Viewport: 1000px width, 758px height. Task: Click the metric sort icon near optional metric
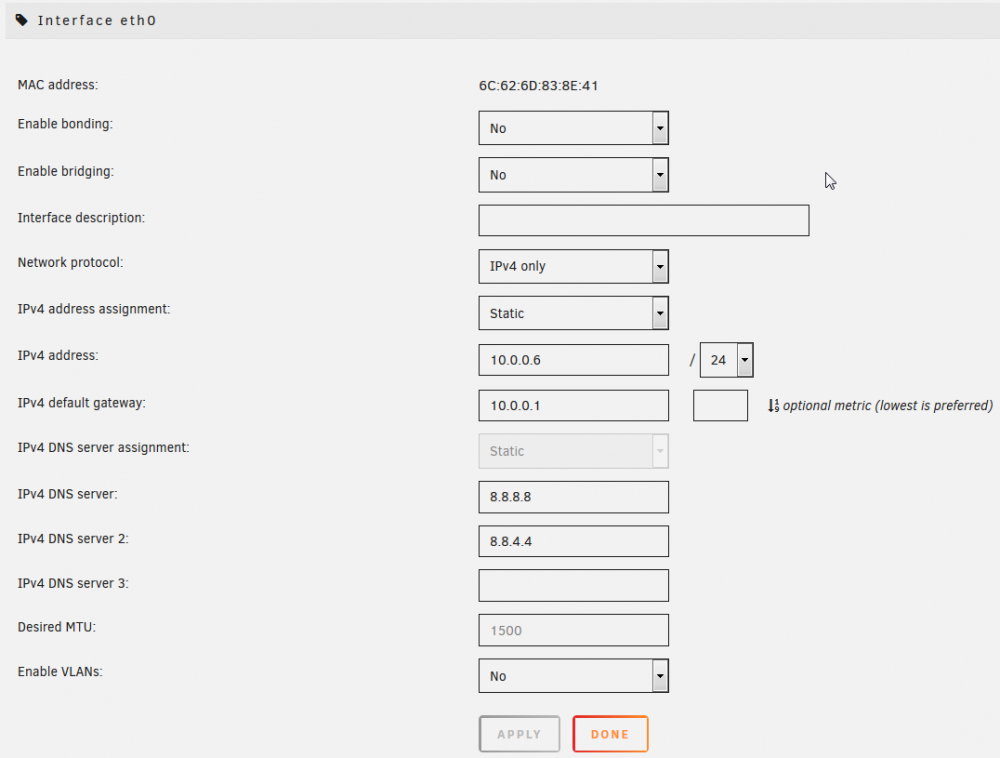point(773,405)
